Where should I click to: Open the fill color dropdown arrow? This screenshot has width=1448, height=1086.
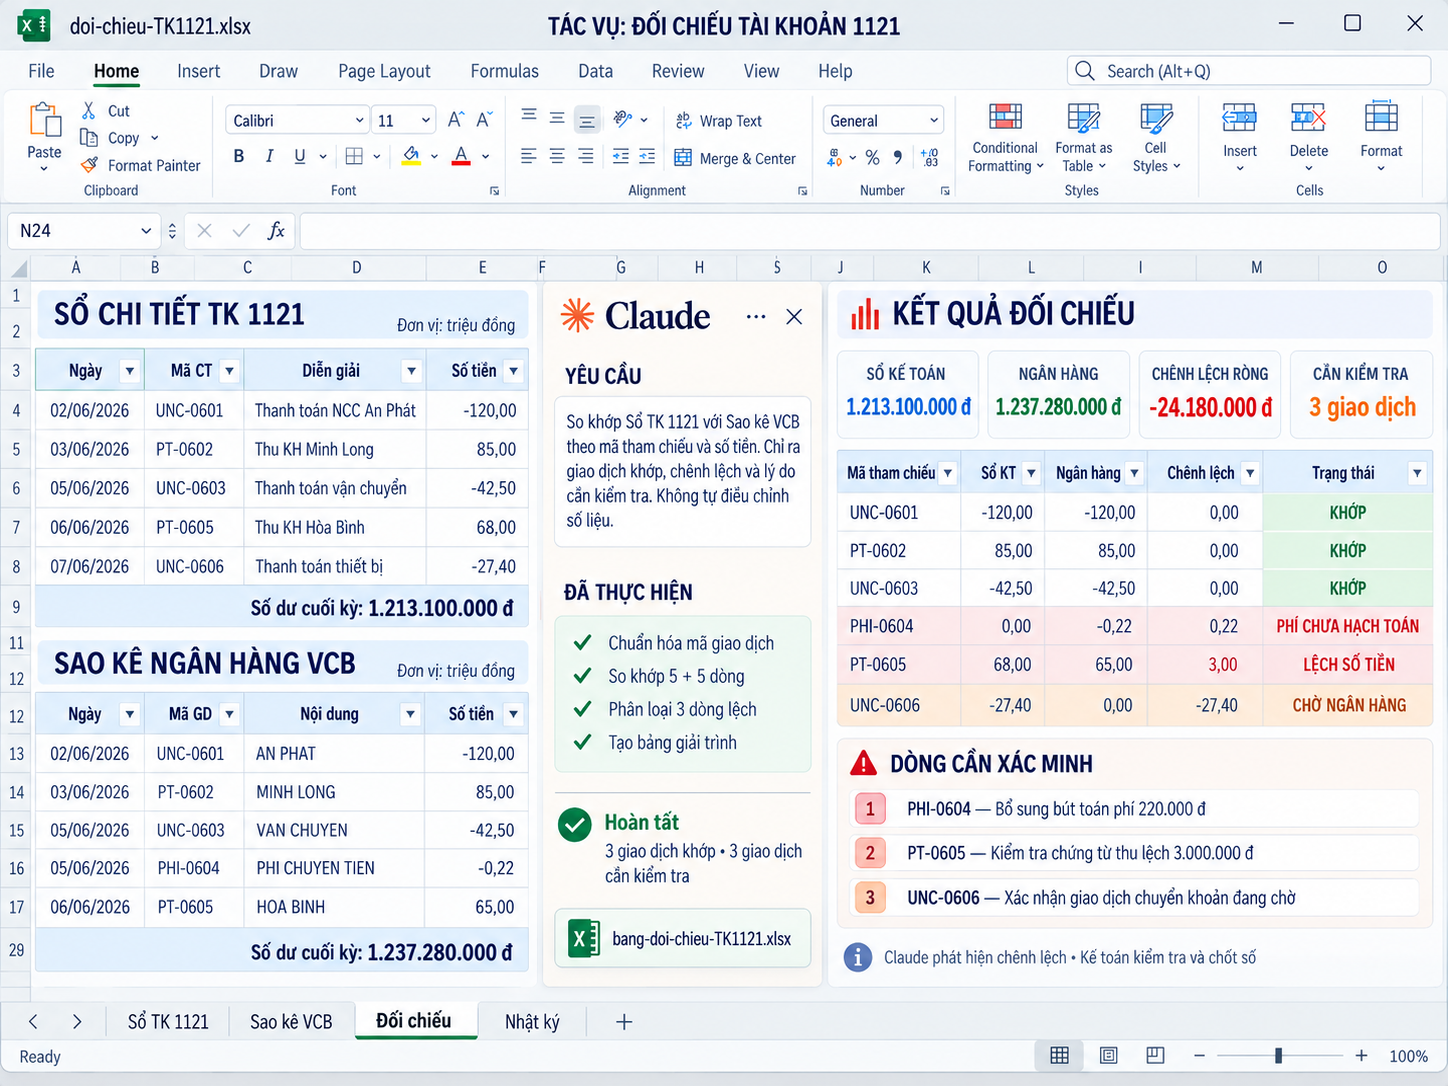[x=434, y=156]
